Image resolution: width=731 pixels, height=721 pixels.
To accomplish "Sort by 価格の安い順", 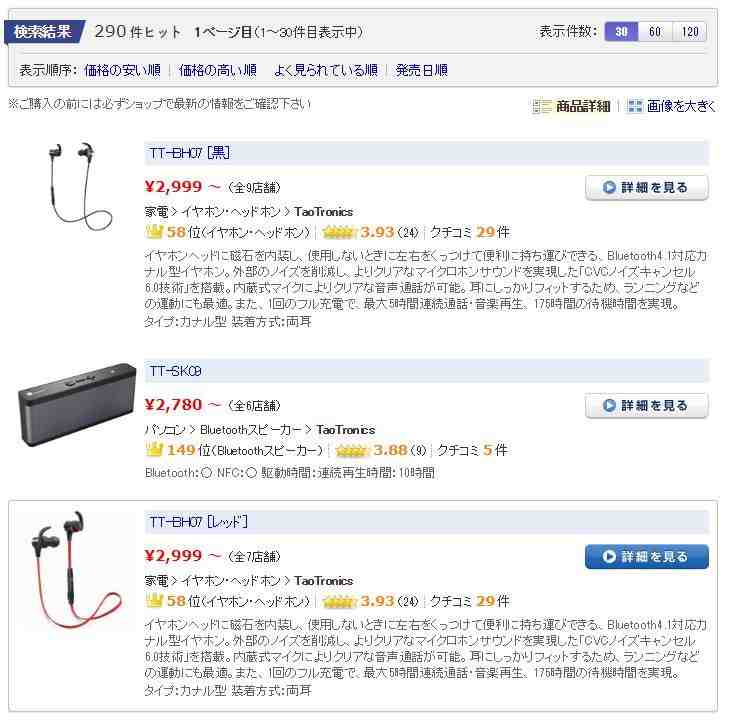I will coord(123,70).
